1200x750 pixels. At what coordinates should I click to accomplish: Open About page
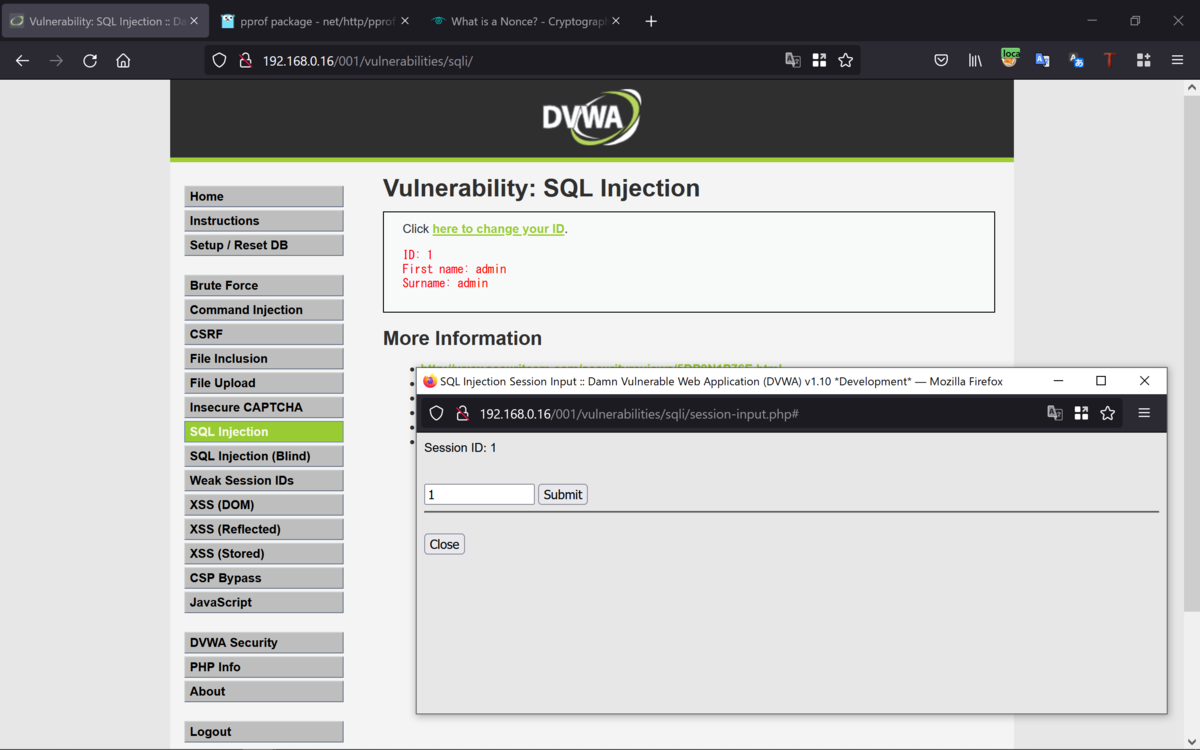point(264,691)
